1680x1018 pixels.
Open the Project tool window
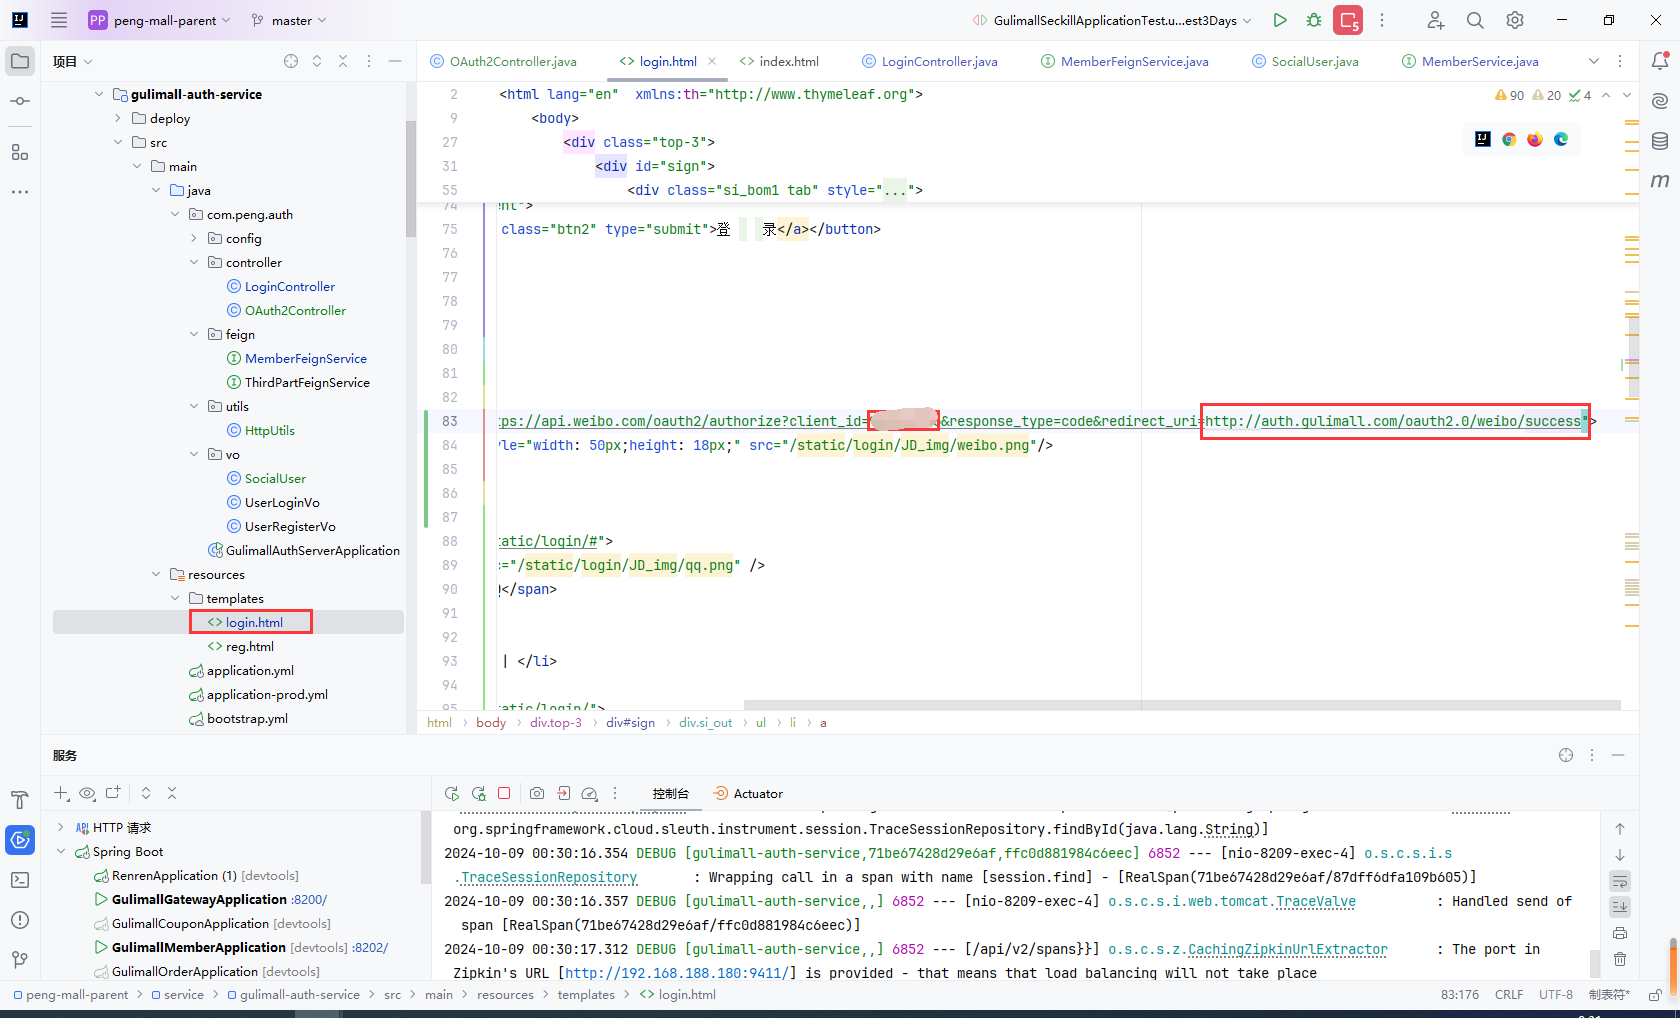20,61
